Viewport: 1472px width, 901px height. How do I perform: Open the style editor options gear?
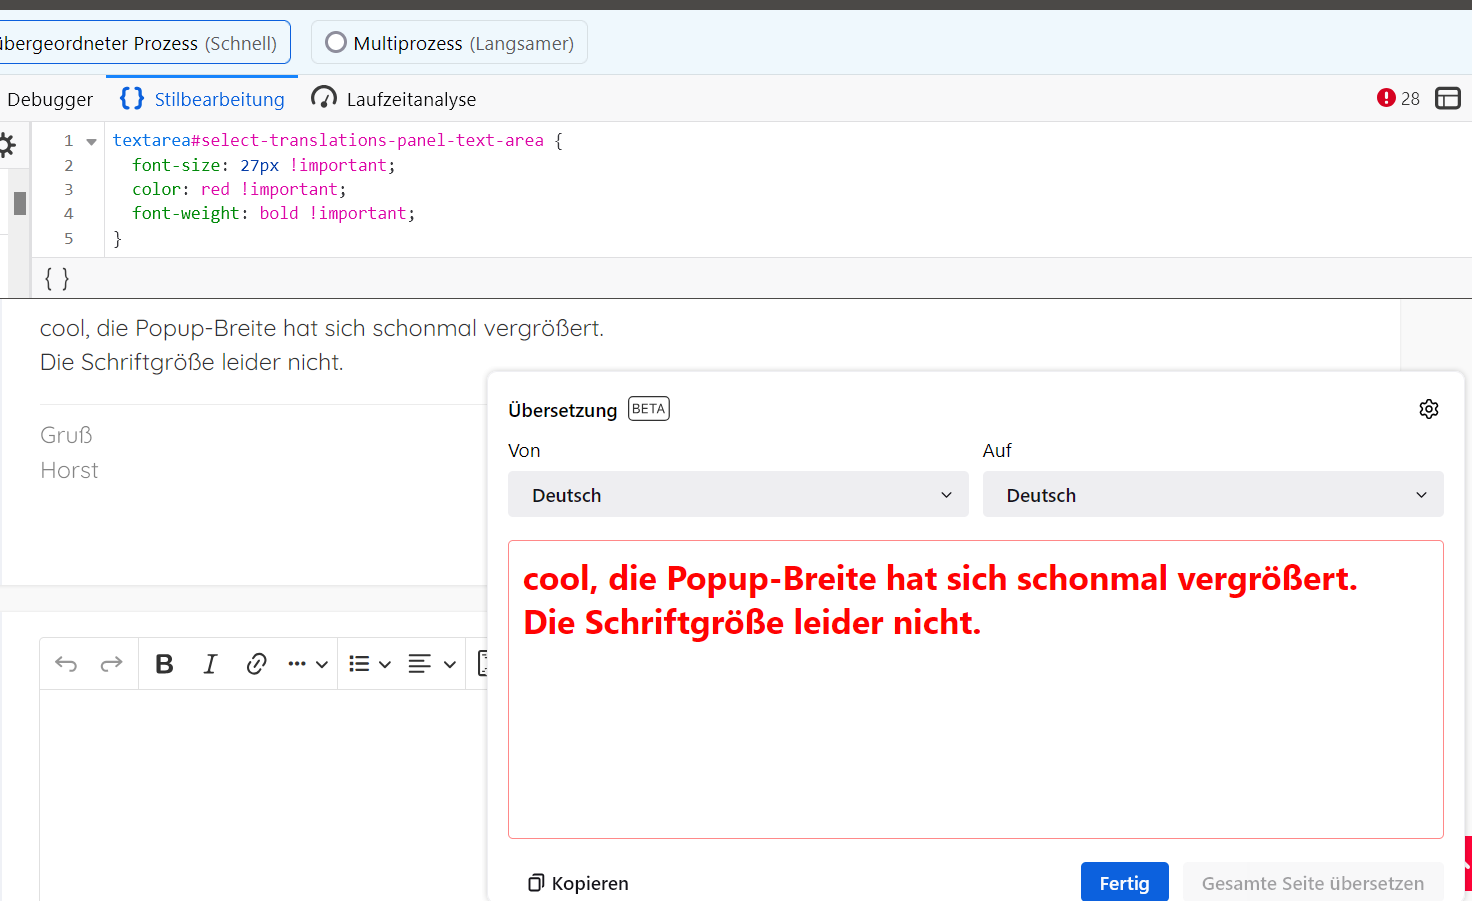coord(7,145)
